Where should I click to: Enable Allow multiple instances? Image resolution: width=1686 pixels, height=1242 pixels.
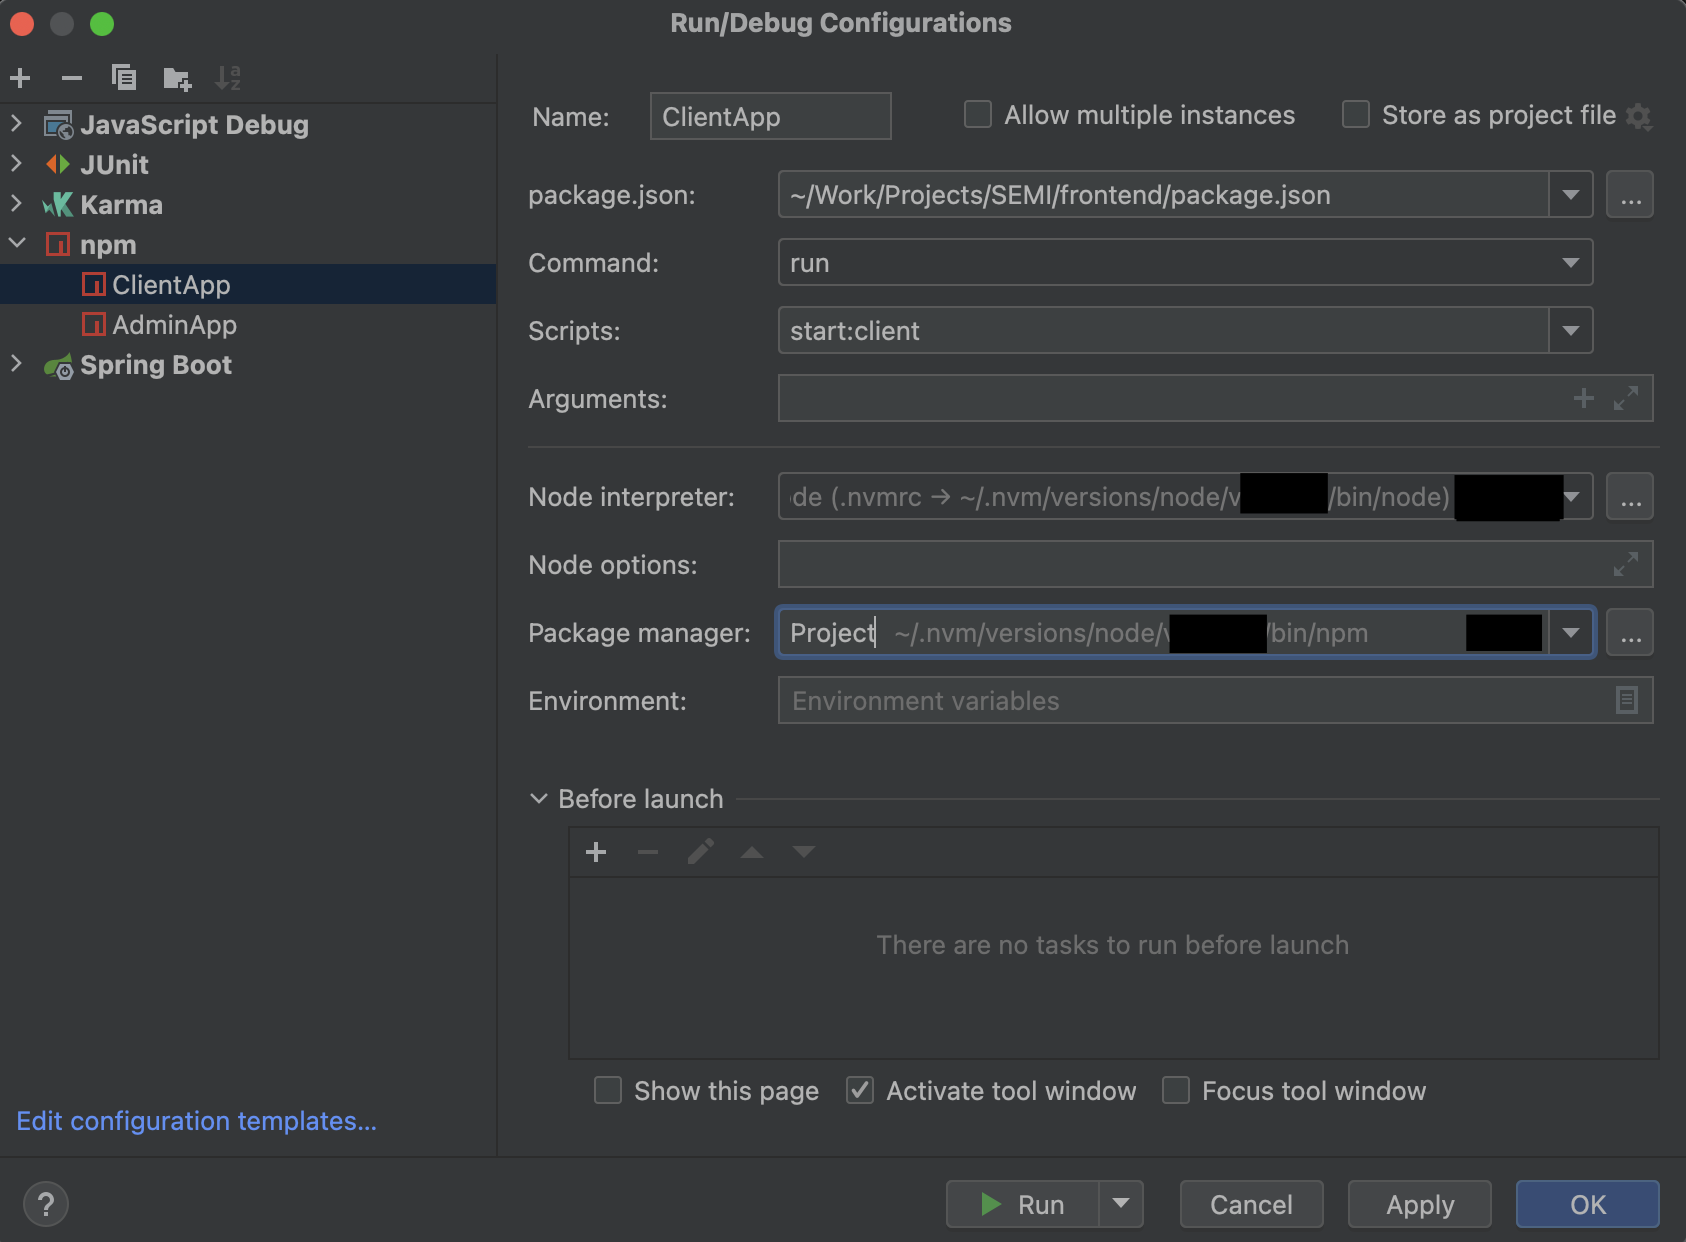pyautogui.click(x=978, y=115)
